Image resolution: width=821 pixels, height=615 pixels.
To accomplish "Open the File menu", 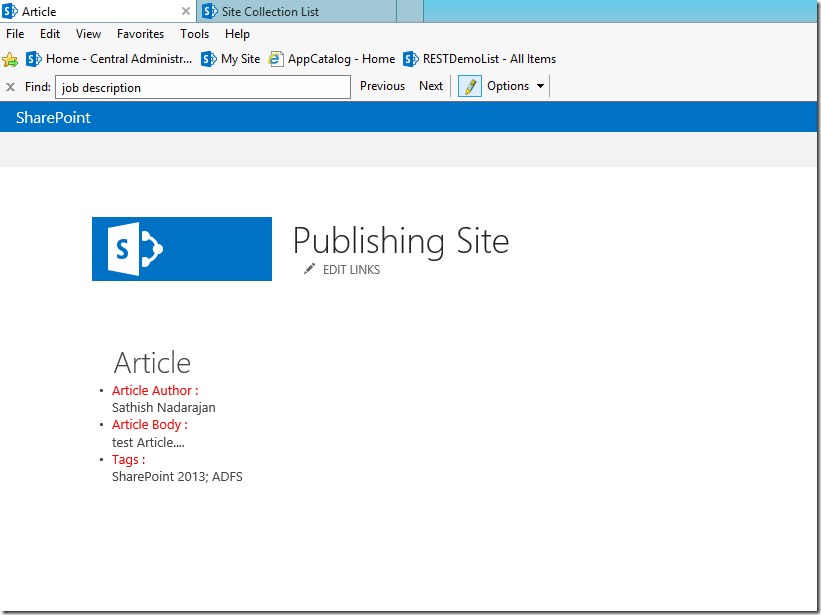I will pos(15,34).
